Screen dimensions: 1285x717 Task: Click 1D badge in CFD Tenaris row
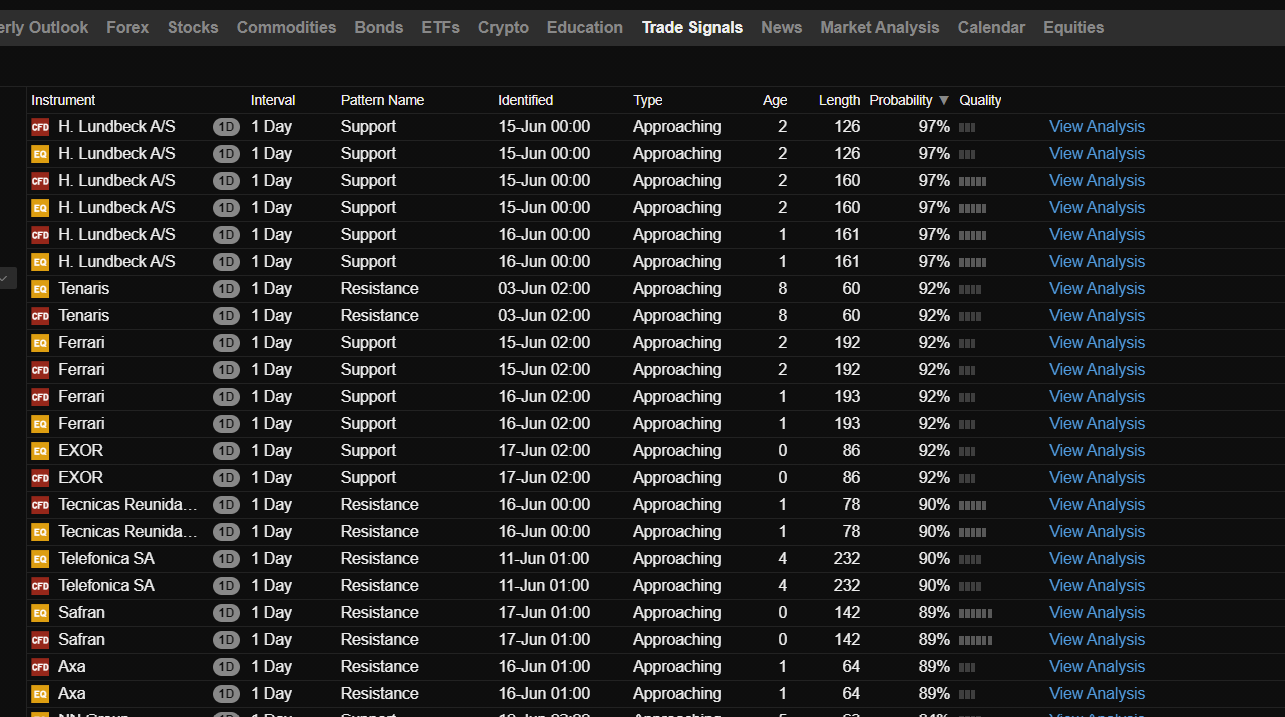[x=226, y=316]
